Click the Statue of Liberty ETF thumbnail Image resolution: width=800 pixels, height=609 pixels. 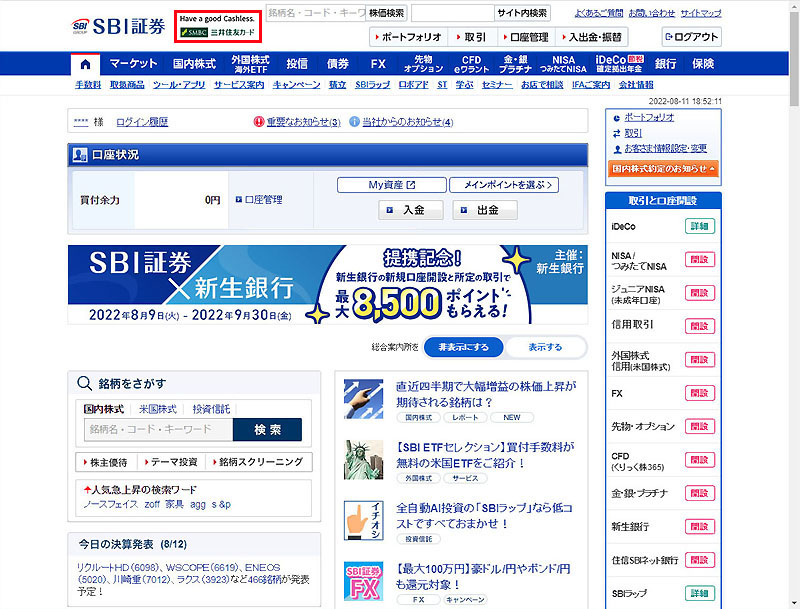click(364, 459)
